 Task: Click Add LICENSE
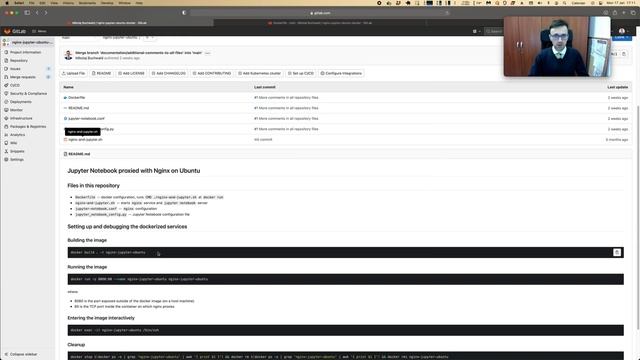(x=131, y=73)
